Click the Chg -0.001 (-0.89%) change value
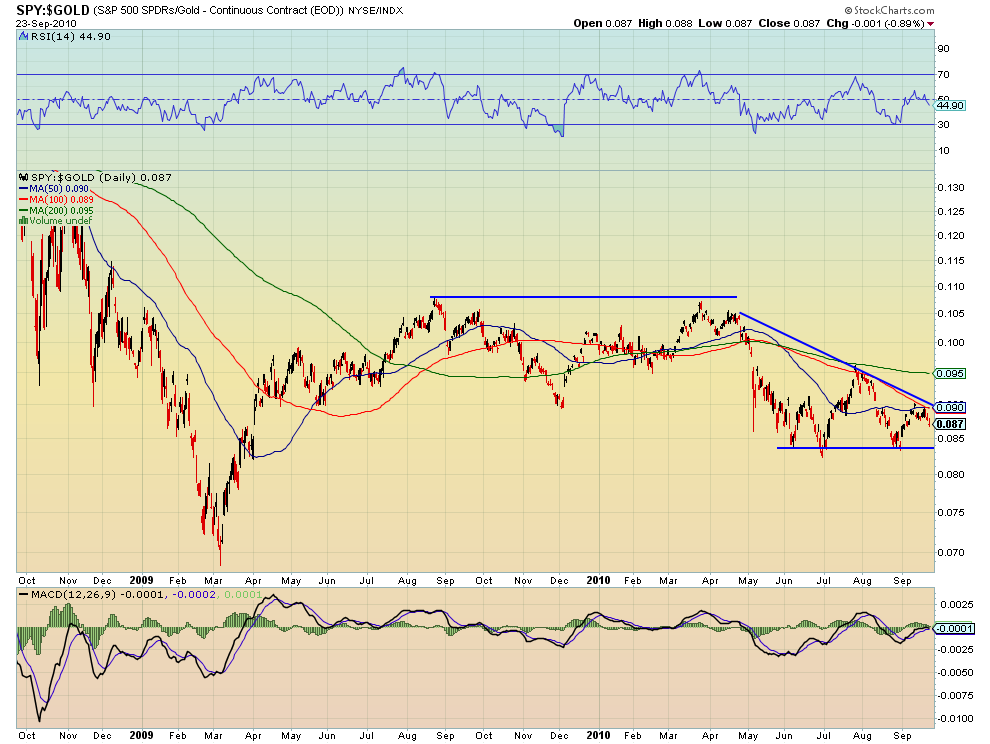This screenshot has height=744, width=990. tap(875, 23)
